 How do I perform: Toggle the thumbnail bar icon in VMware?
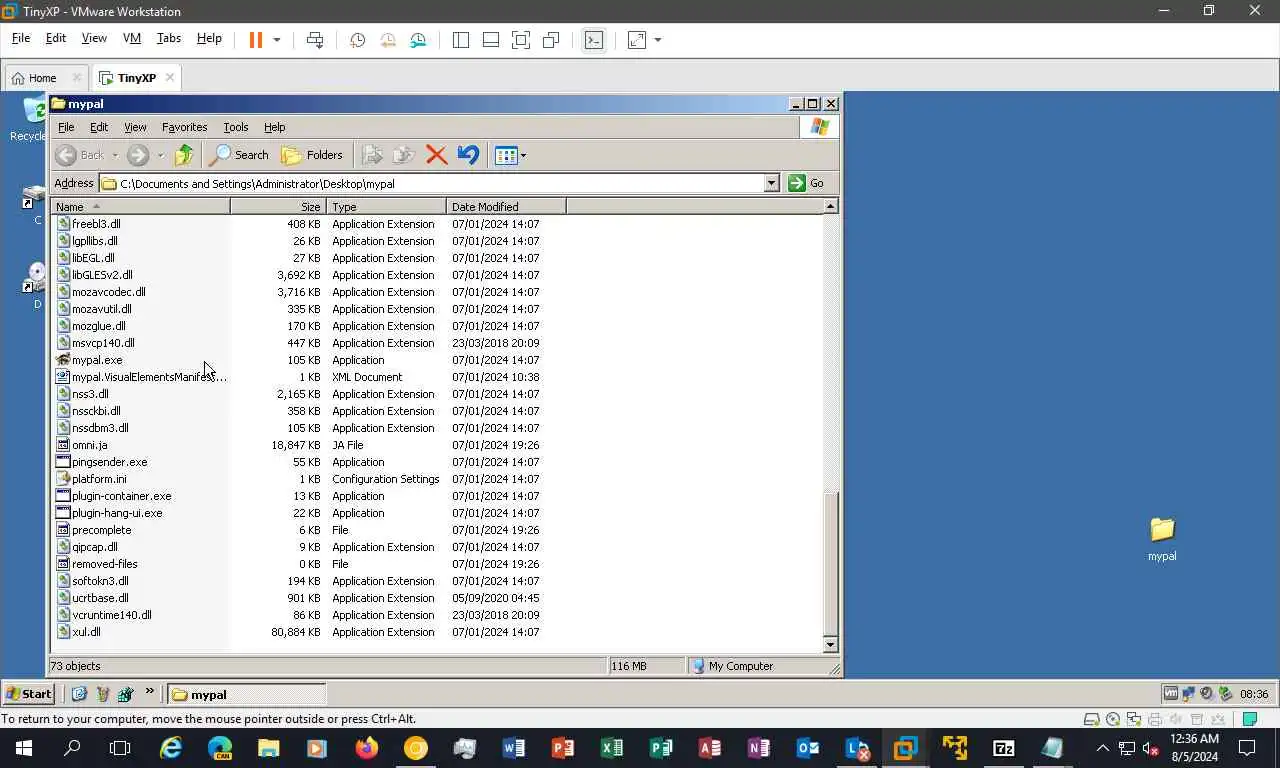[491, 40]
